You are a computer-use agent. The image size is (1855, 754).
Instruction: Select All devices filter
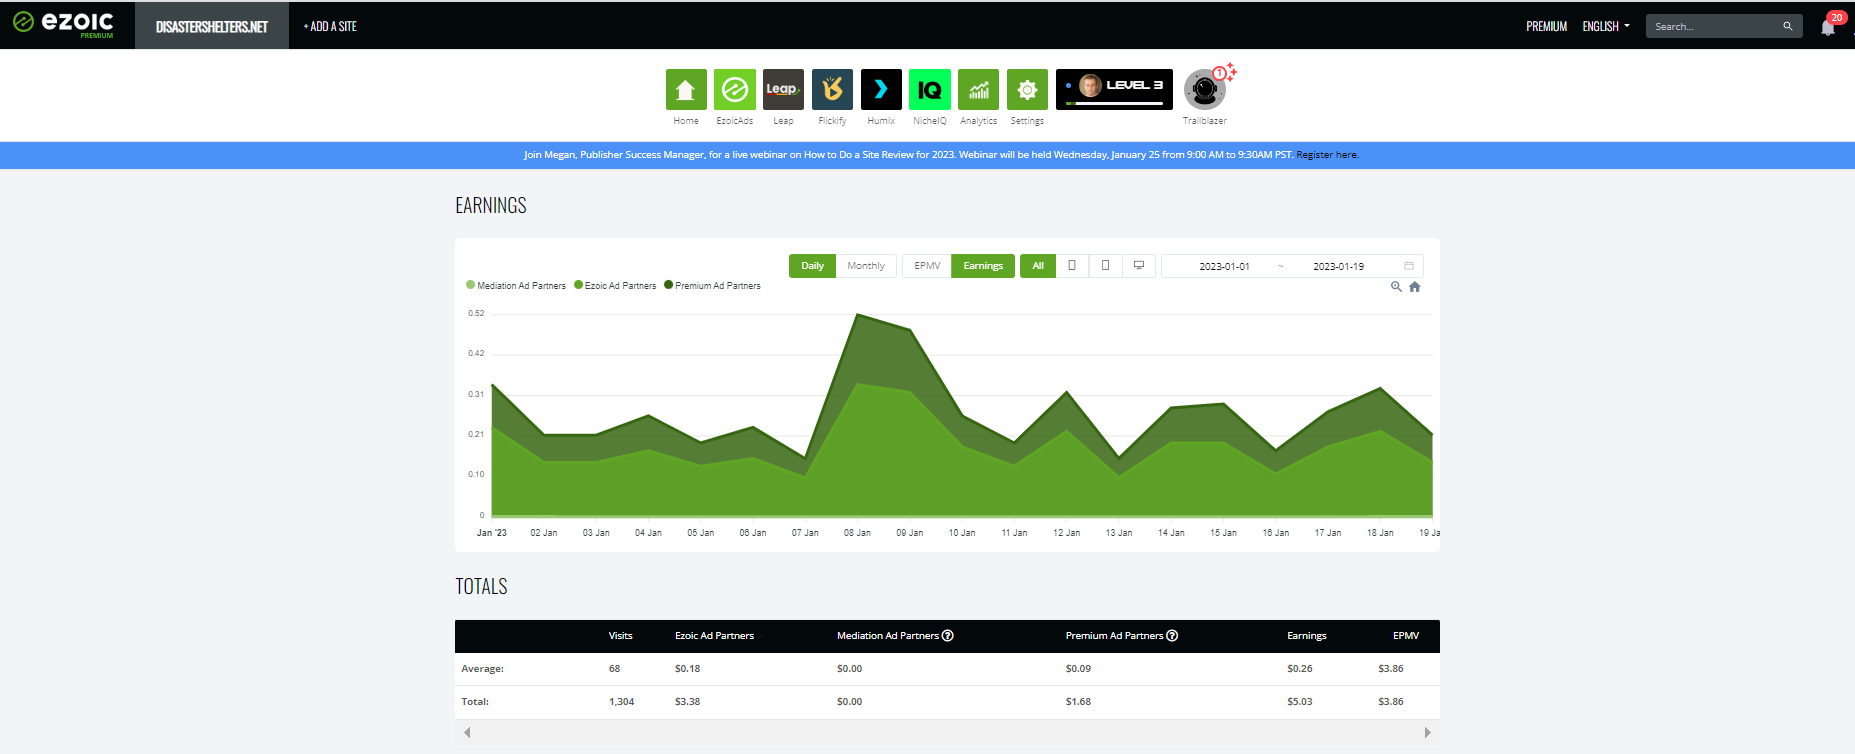pyautogui.click(x=1038, y=266)
